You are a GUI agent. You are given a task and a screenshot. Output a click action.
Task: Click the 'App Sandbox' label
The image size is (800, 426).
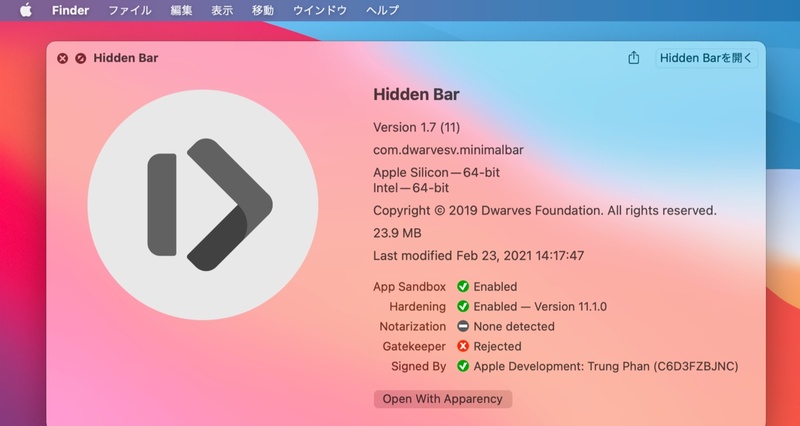[409, 287]
